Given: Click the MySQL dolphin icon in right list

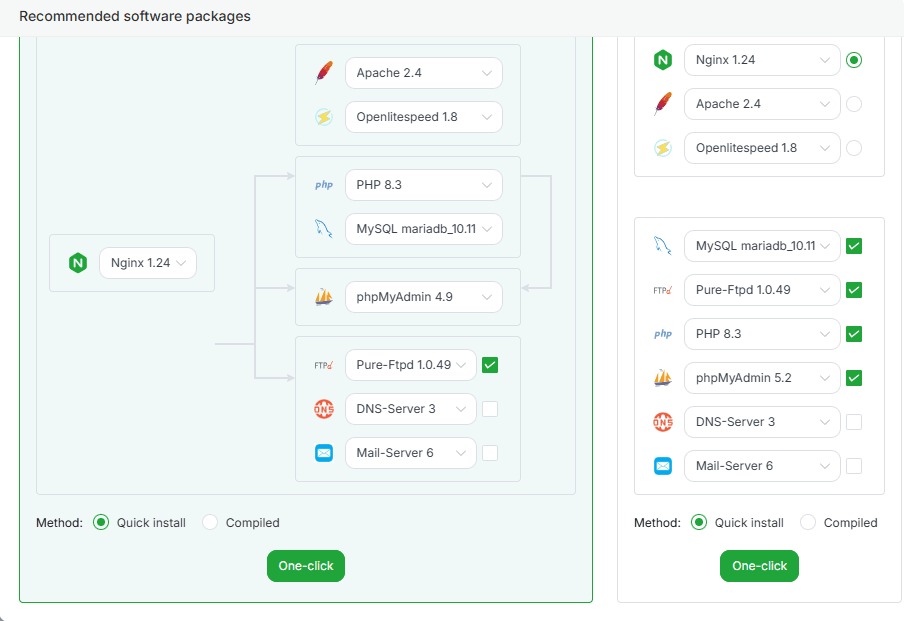Looking at the screenshot, I should (x=662, y=246).
